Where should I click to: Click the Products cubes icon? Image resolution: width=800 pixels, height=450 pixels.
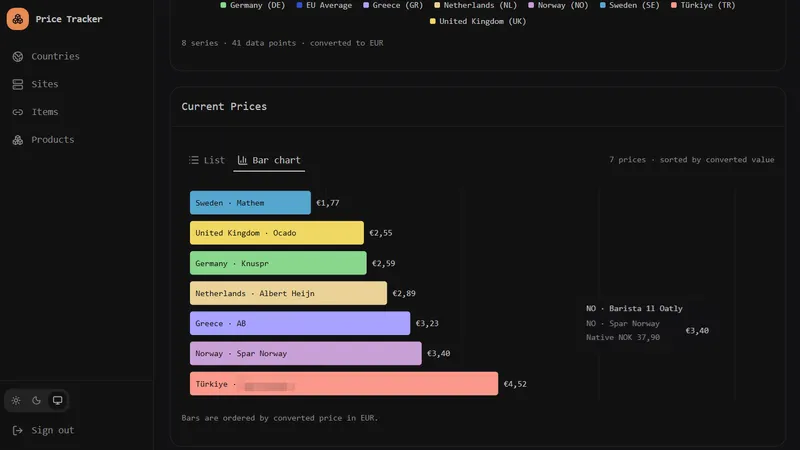[18, 140]
